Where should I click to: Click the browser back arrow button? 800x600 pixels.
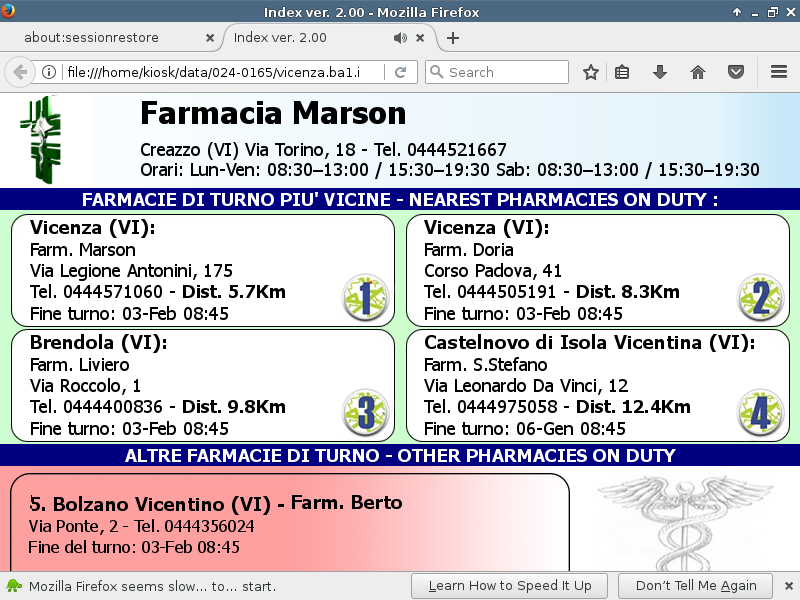(x=20, y=72)
